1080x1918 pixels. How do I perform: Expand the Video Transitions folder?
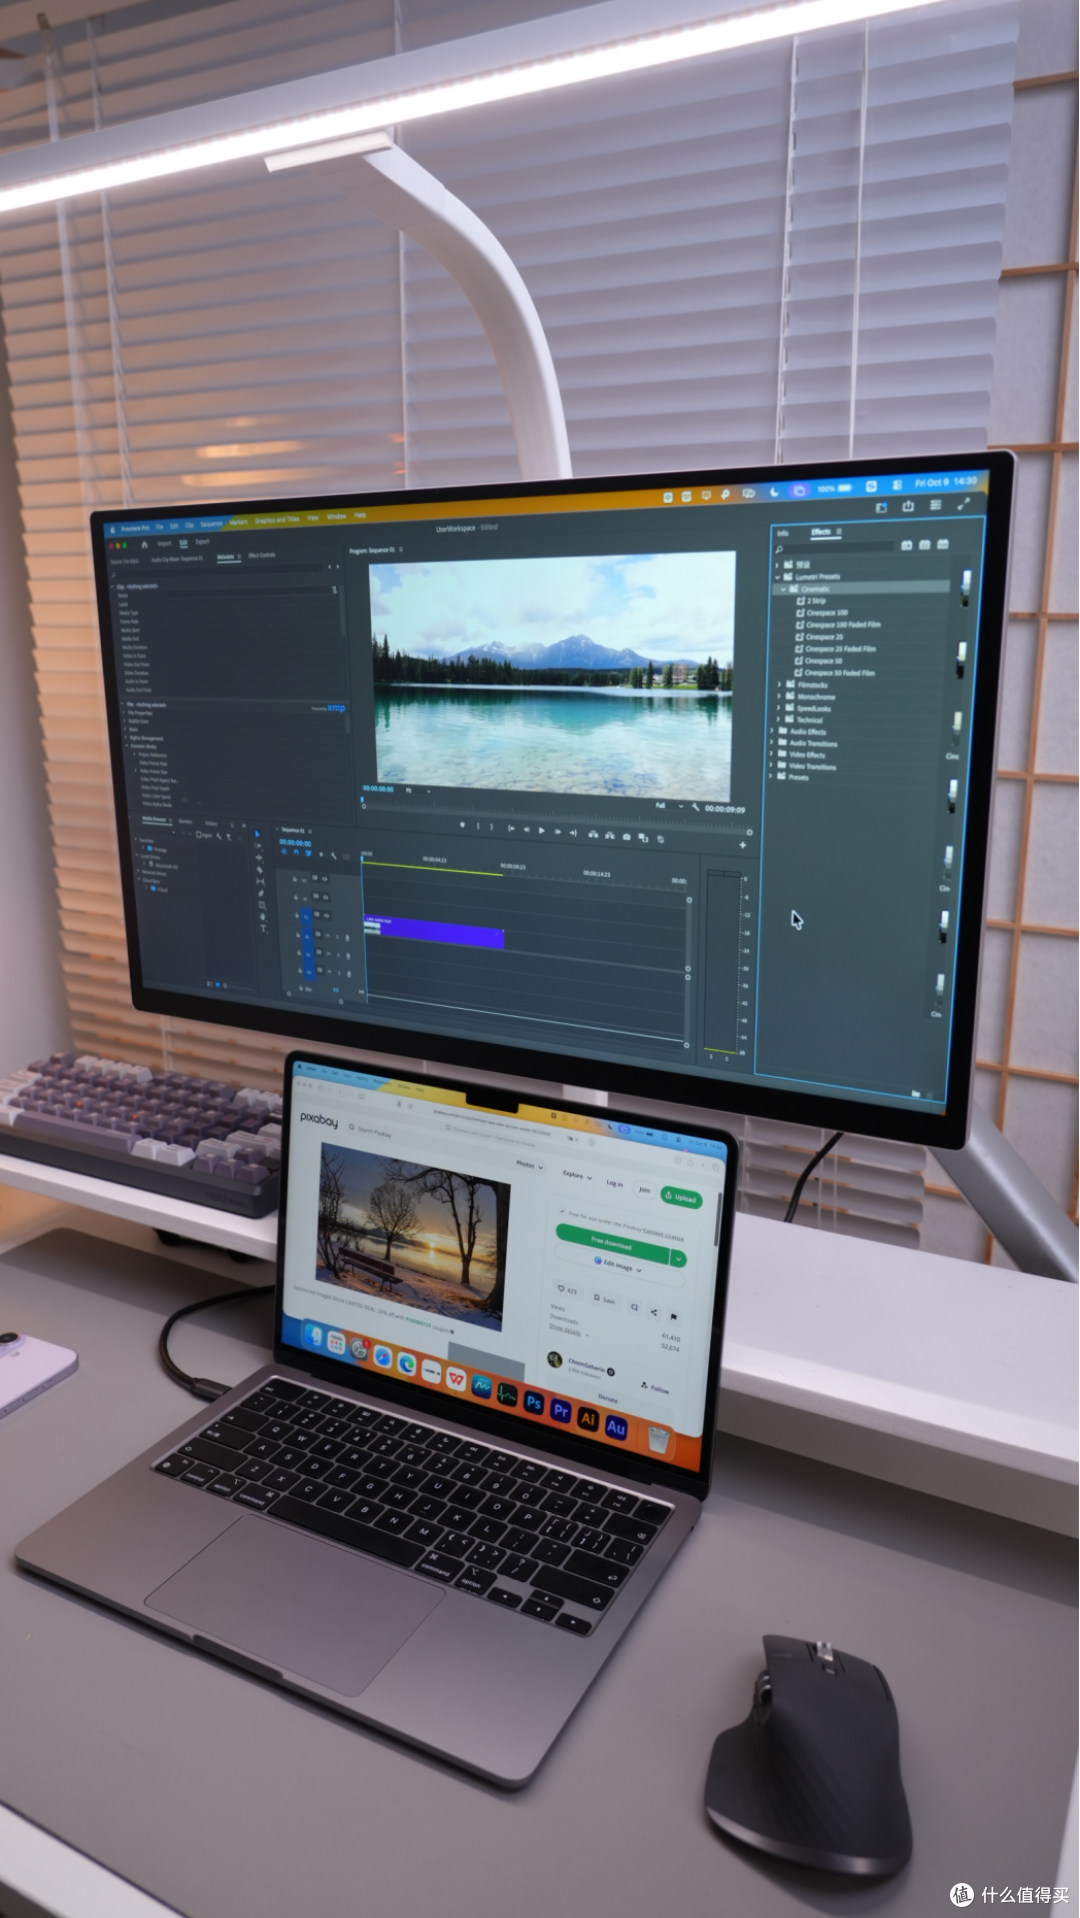click(772, 766)
